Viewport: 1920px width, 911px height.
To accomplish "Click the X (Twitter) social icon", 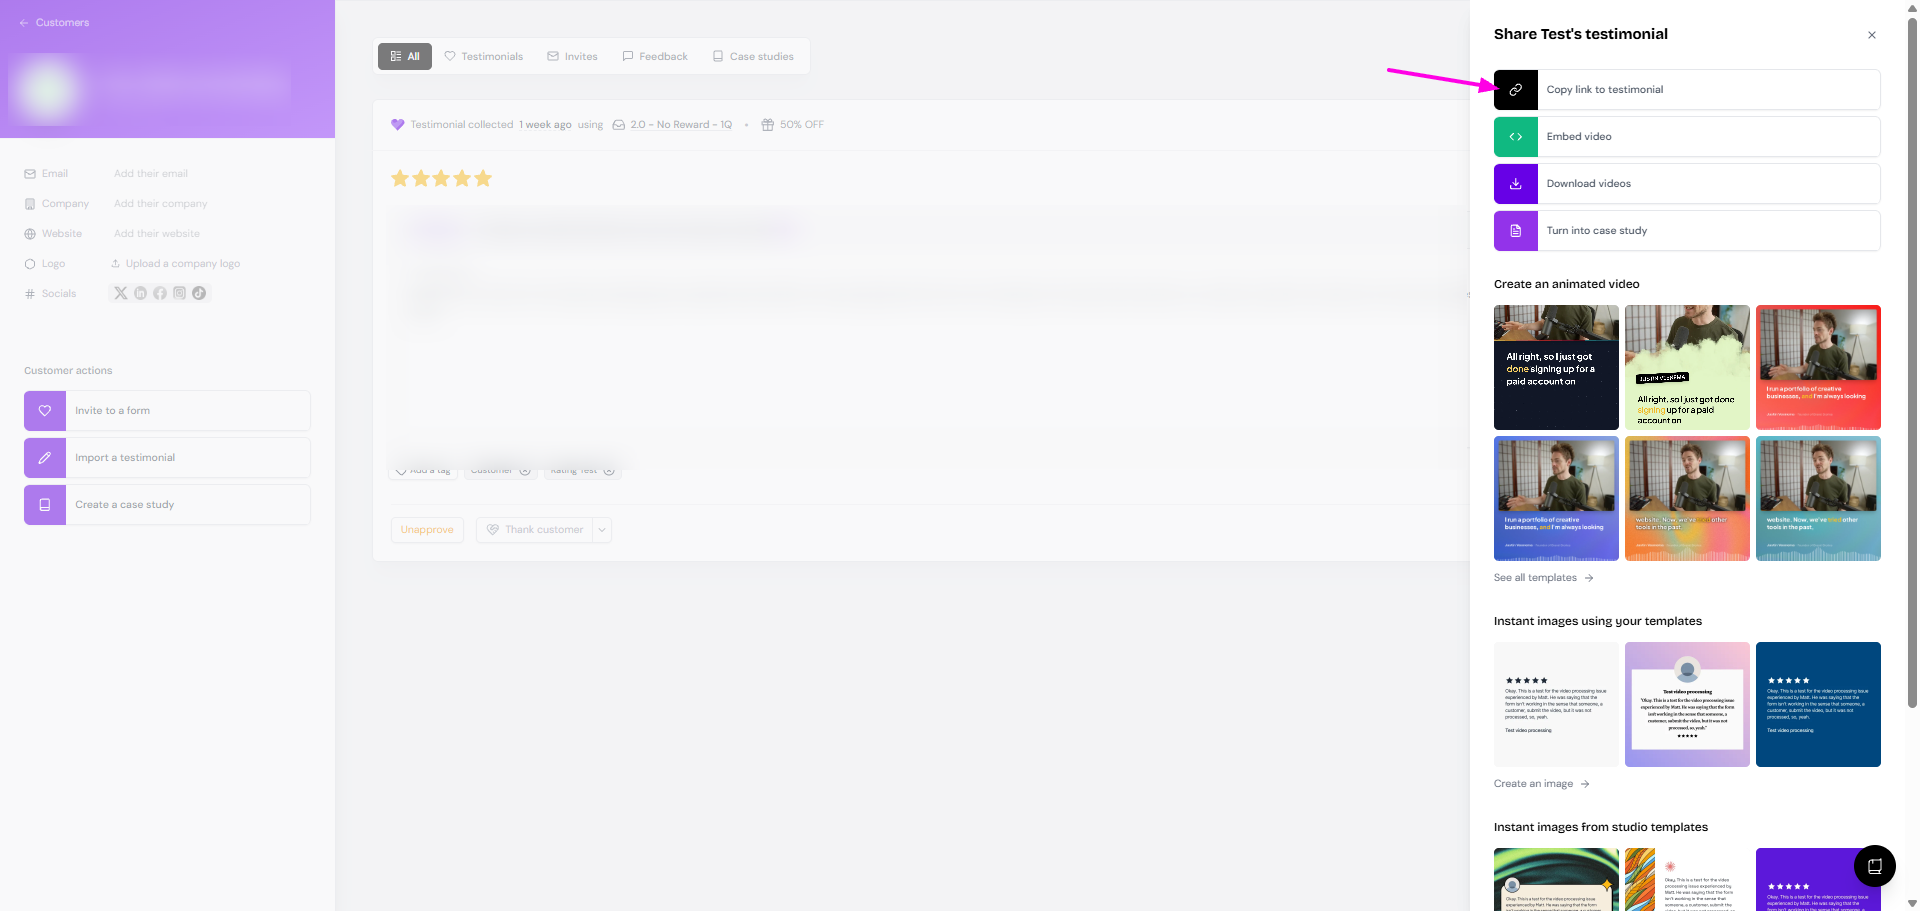I will click(121, 293).
